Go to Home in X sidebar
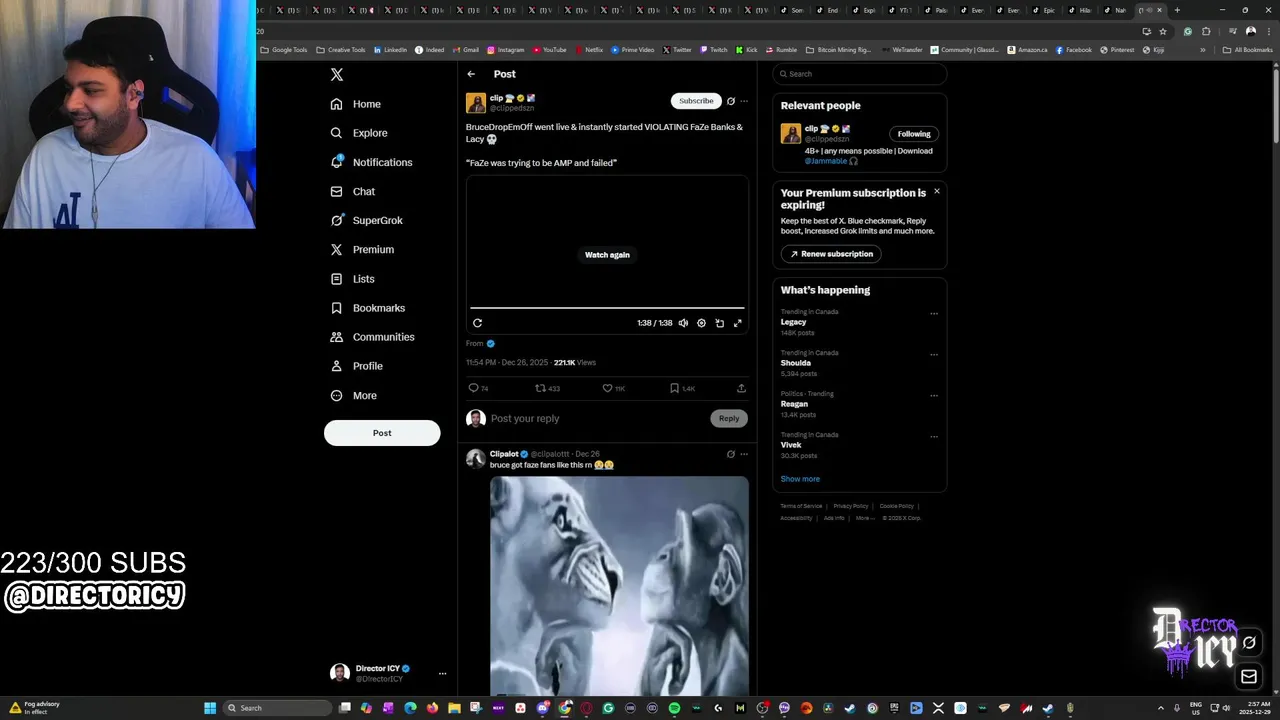Screen dimensions: 1280x720 click(x=355, y=104)
